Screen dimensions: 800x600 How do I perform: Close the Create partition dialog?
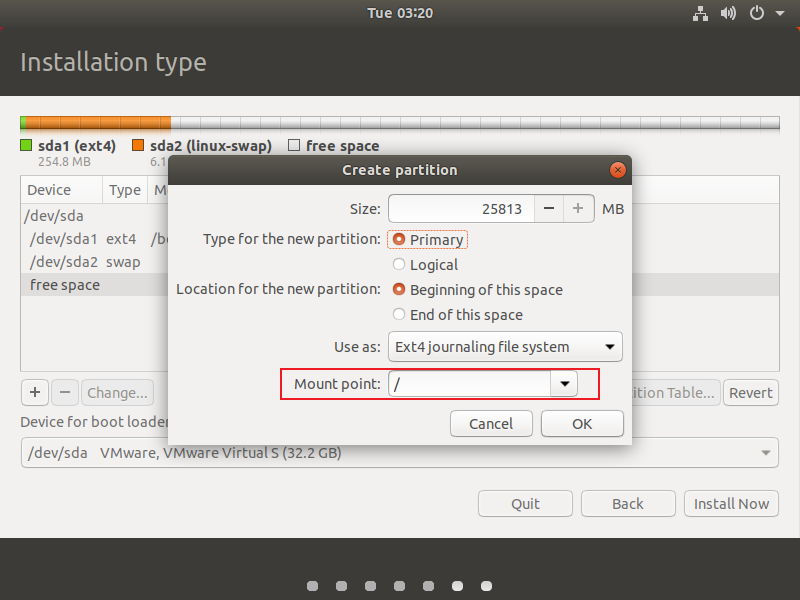point(617,170)
